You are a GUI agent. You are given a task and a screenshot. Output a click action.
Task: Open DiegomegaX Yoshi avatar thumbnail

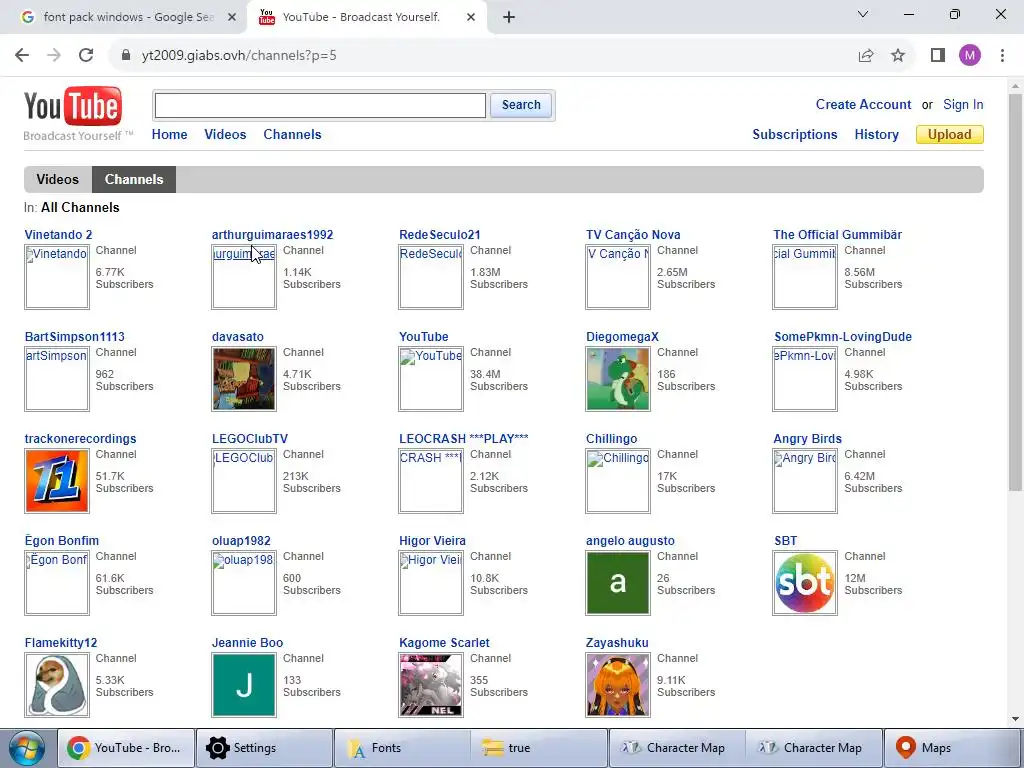tap(618, 379)
